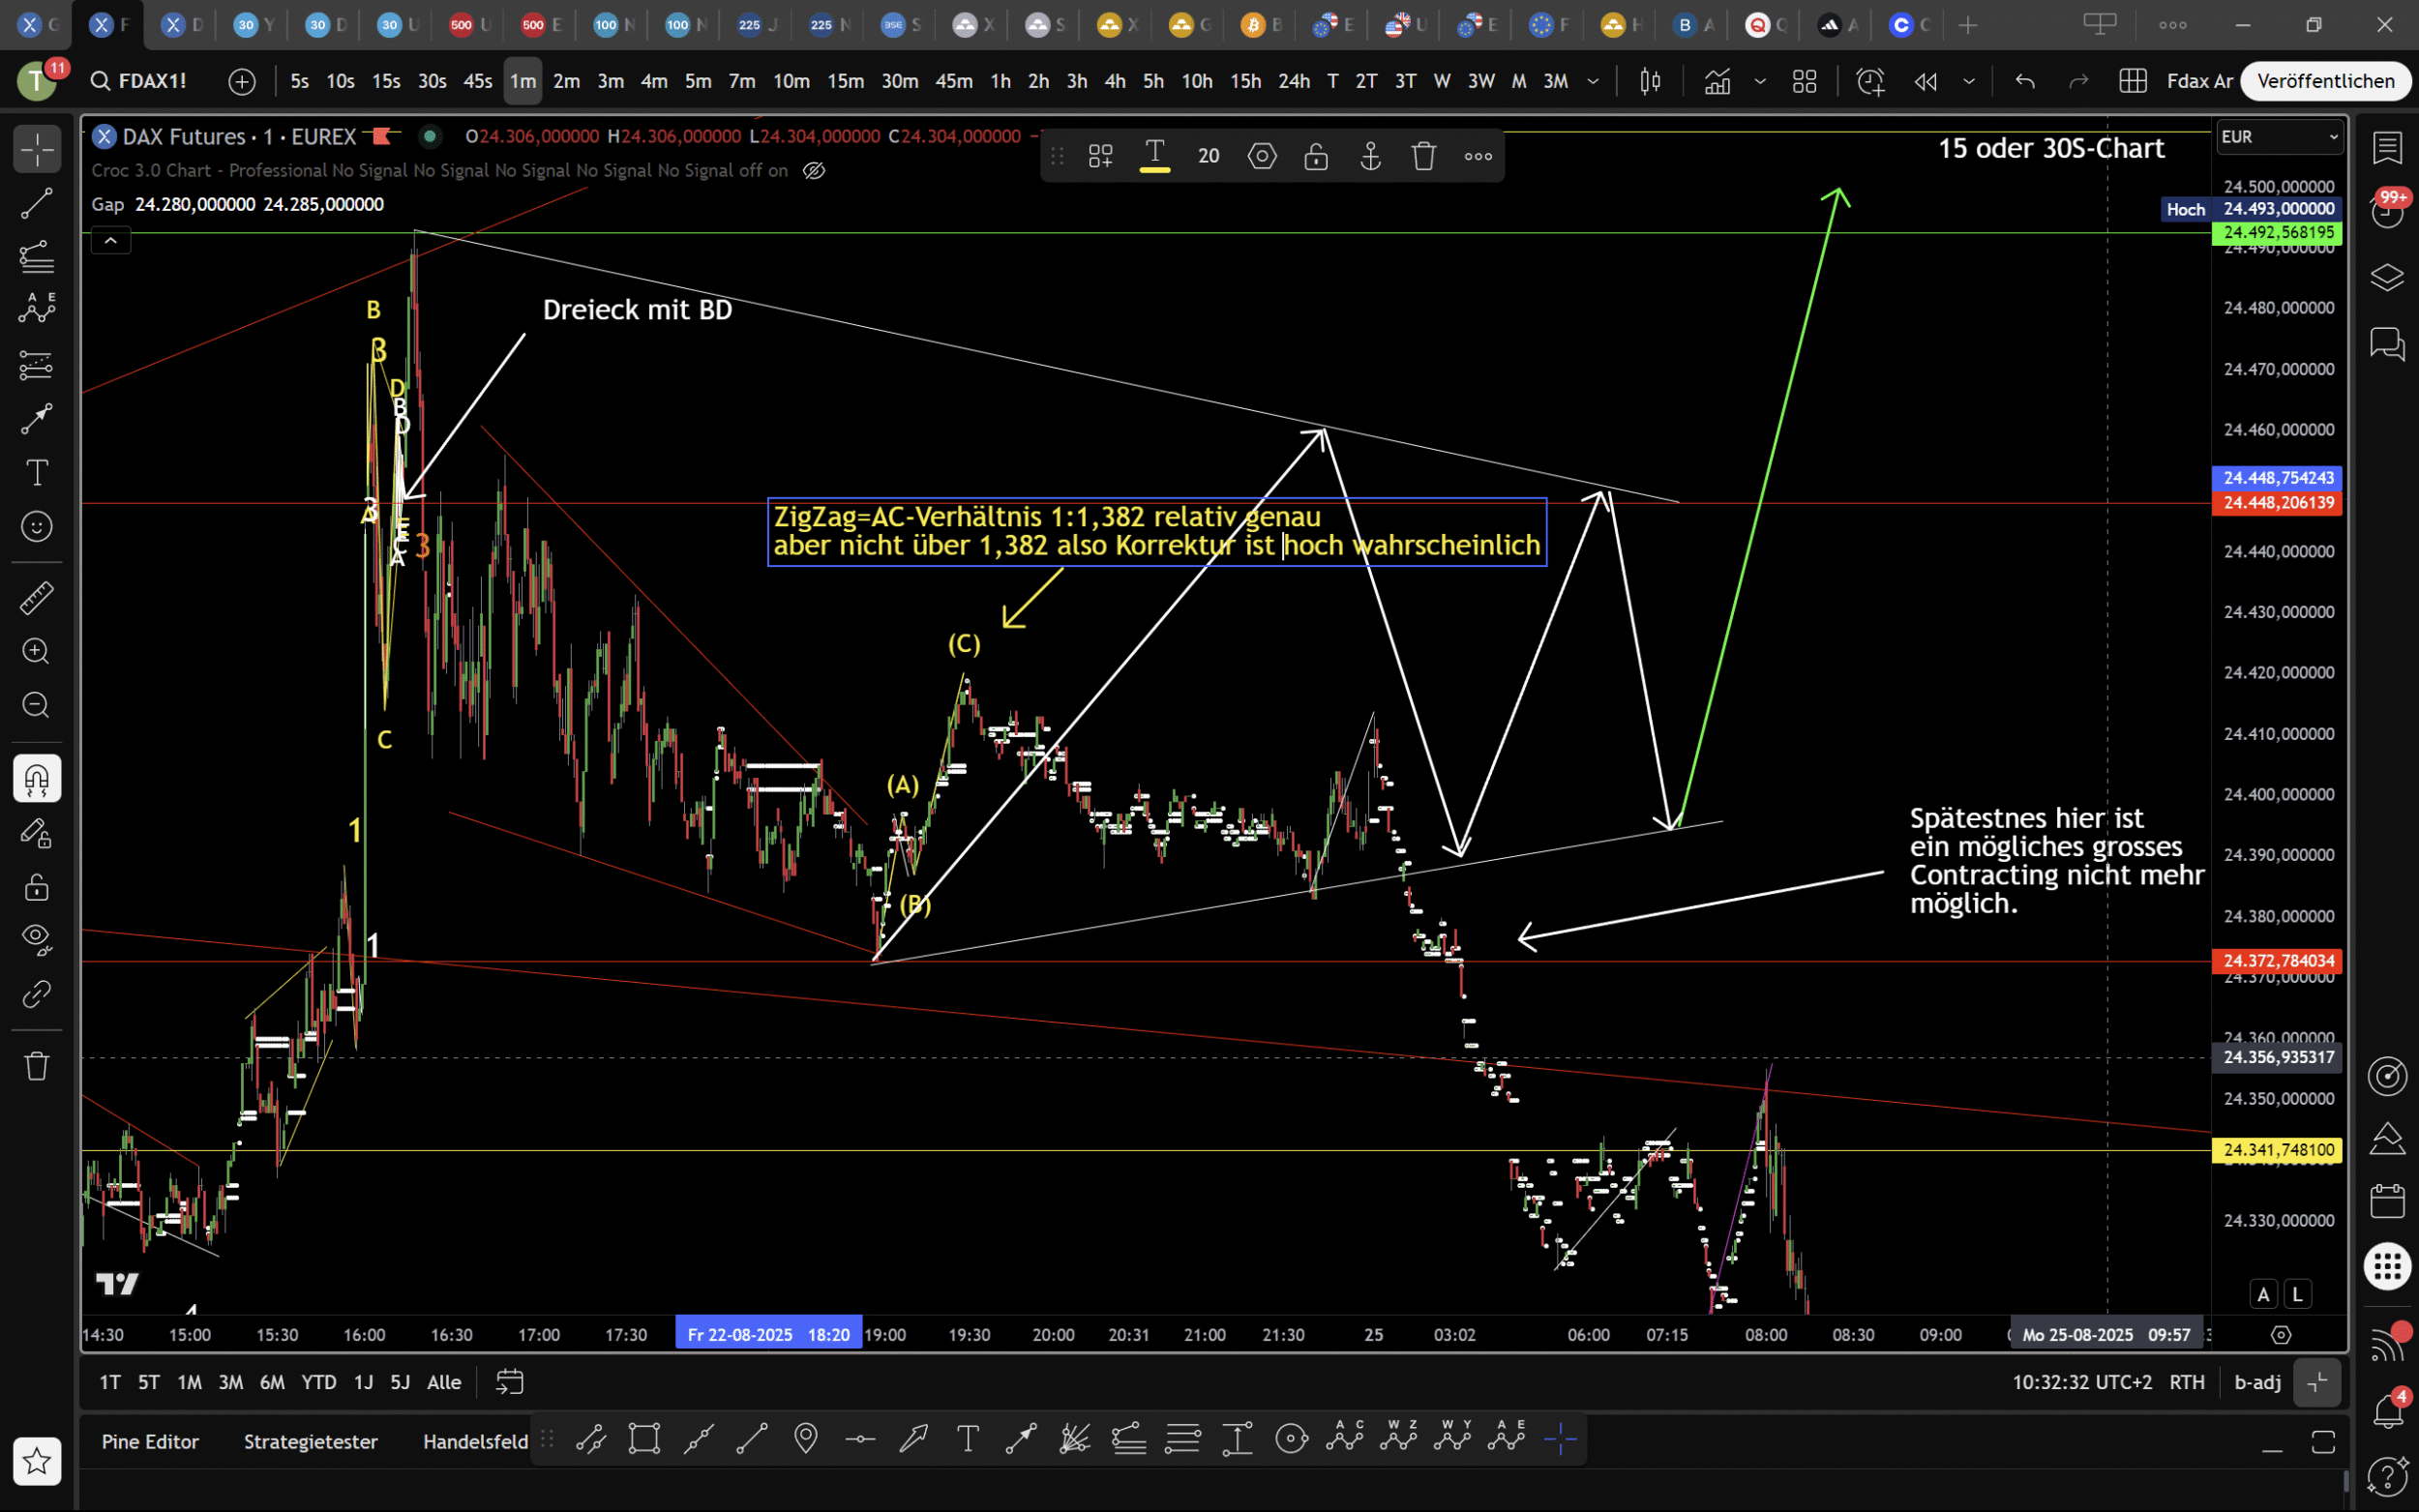This screenshot has height=1512, width=2419.
Task: Toggle the L log scale button
Action: point(2297,1294)
